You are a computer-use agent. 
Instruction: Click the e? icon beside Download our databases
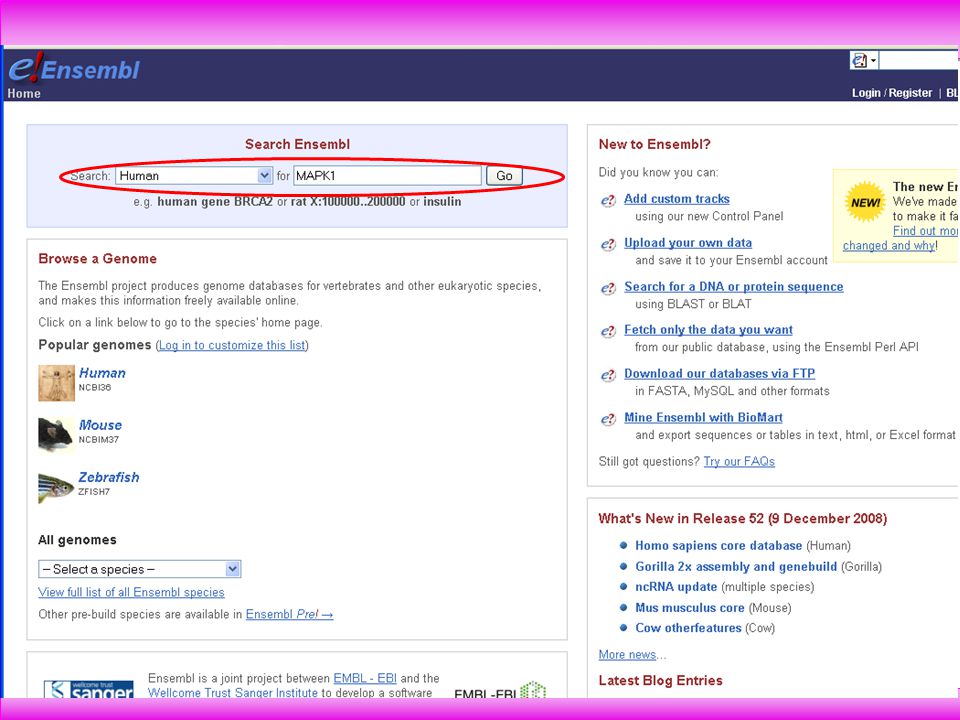click(x=608, y=375)
